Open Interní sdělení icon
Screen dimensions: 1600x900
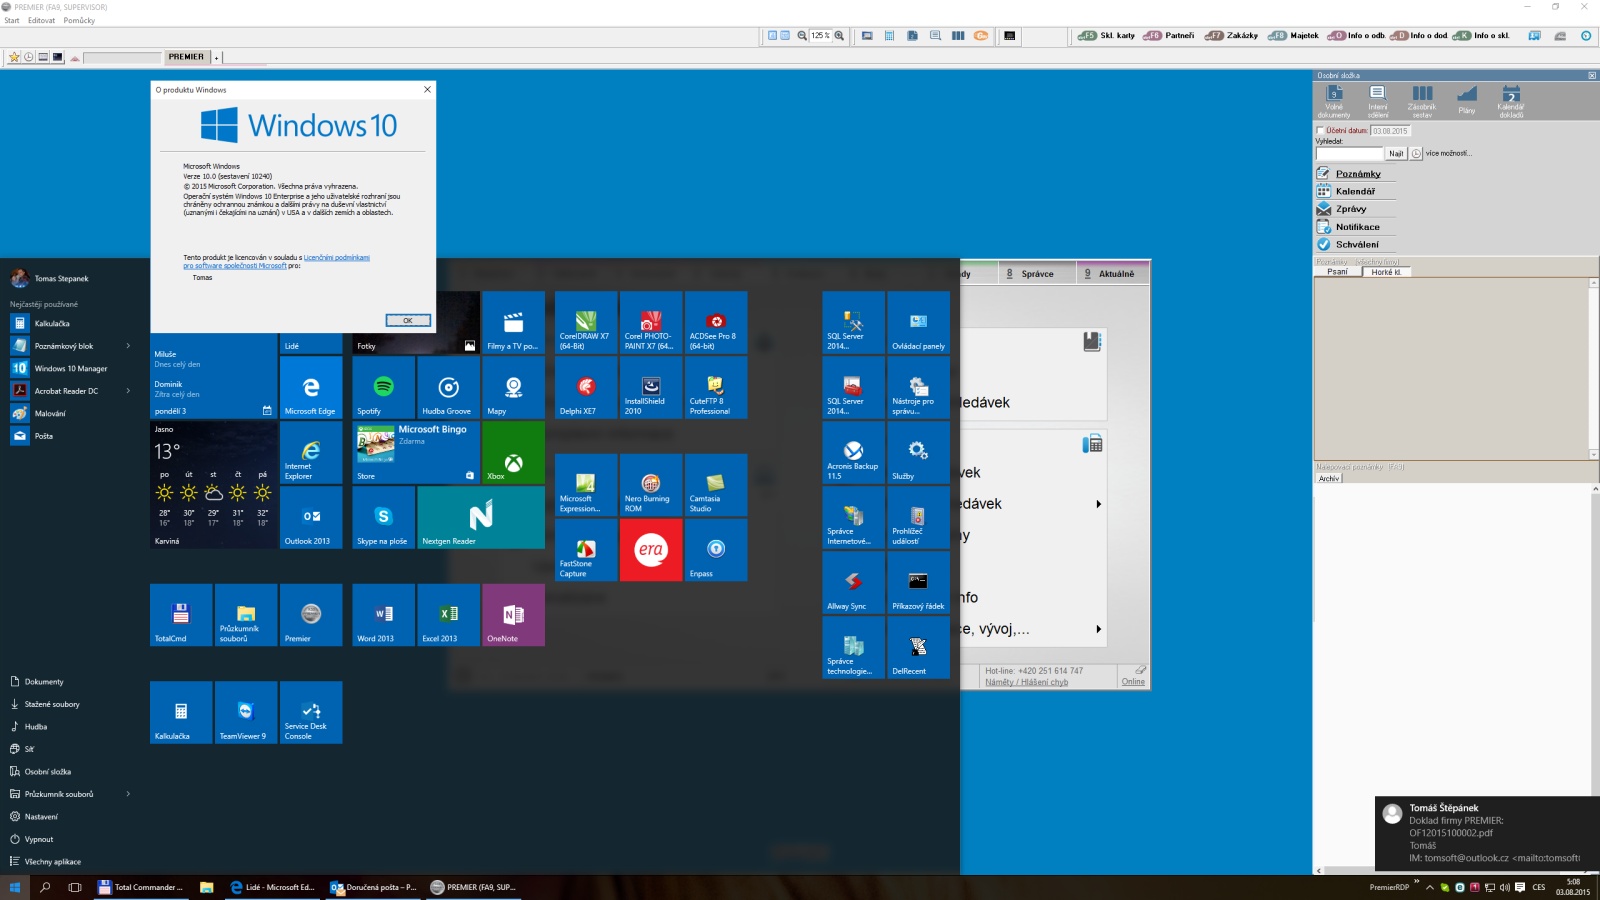click(x=1378, y=101)
